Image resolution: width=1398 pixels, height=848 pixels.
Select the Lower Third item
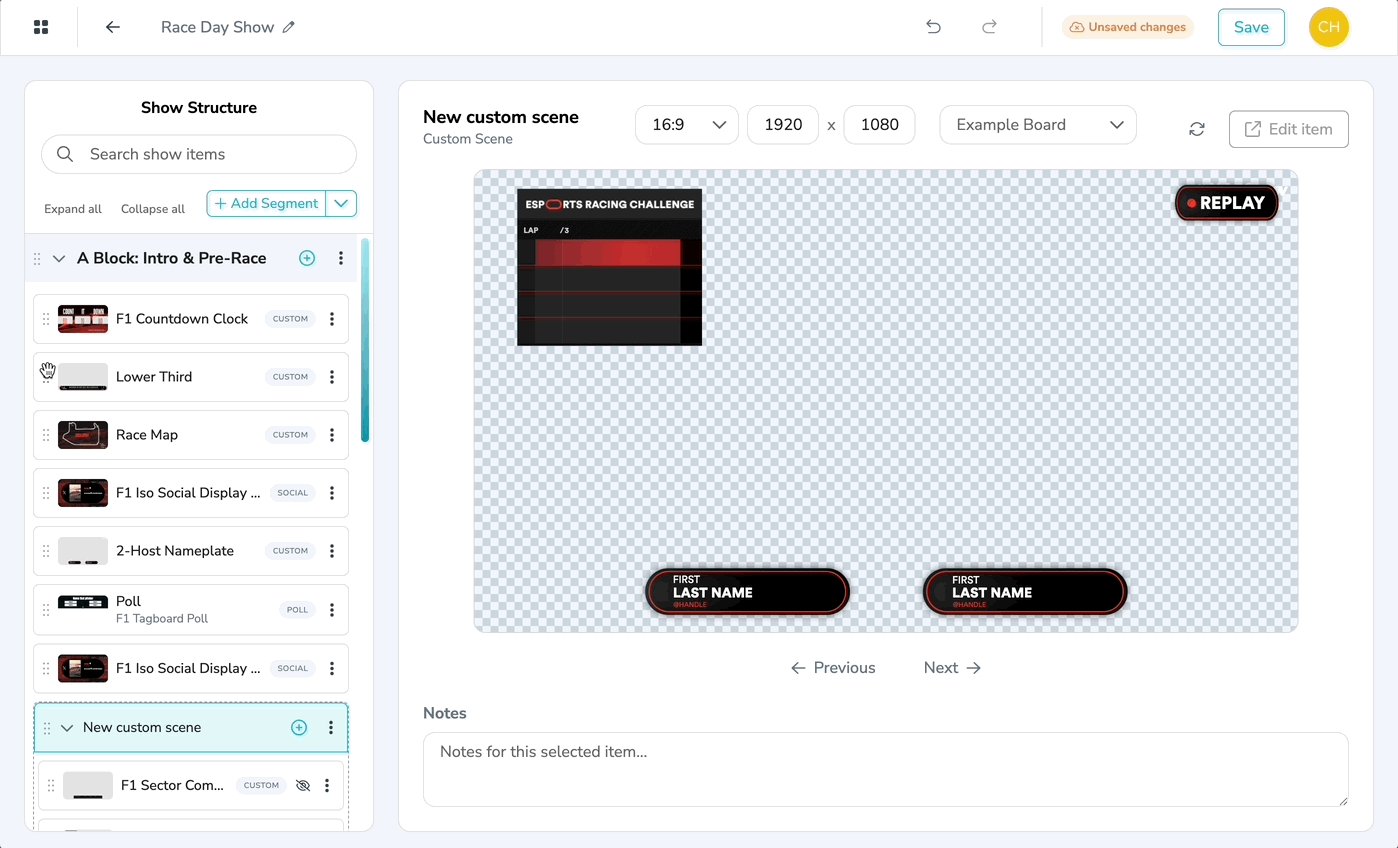[191, 377]
